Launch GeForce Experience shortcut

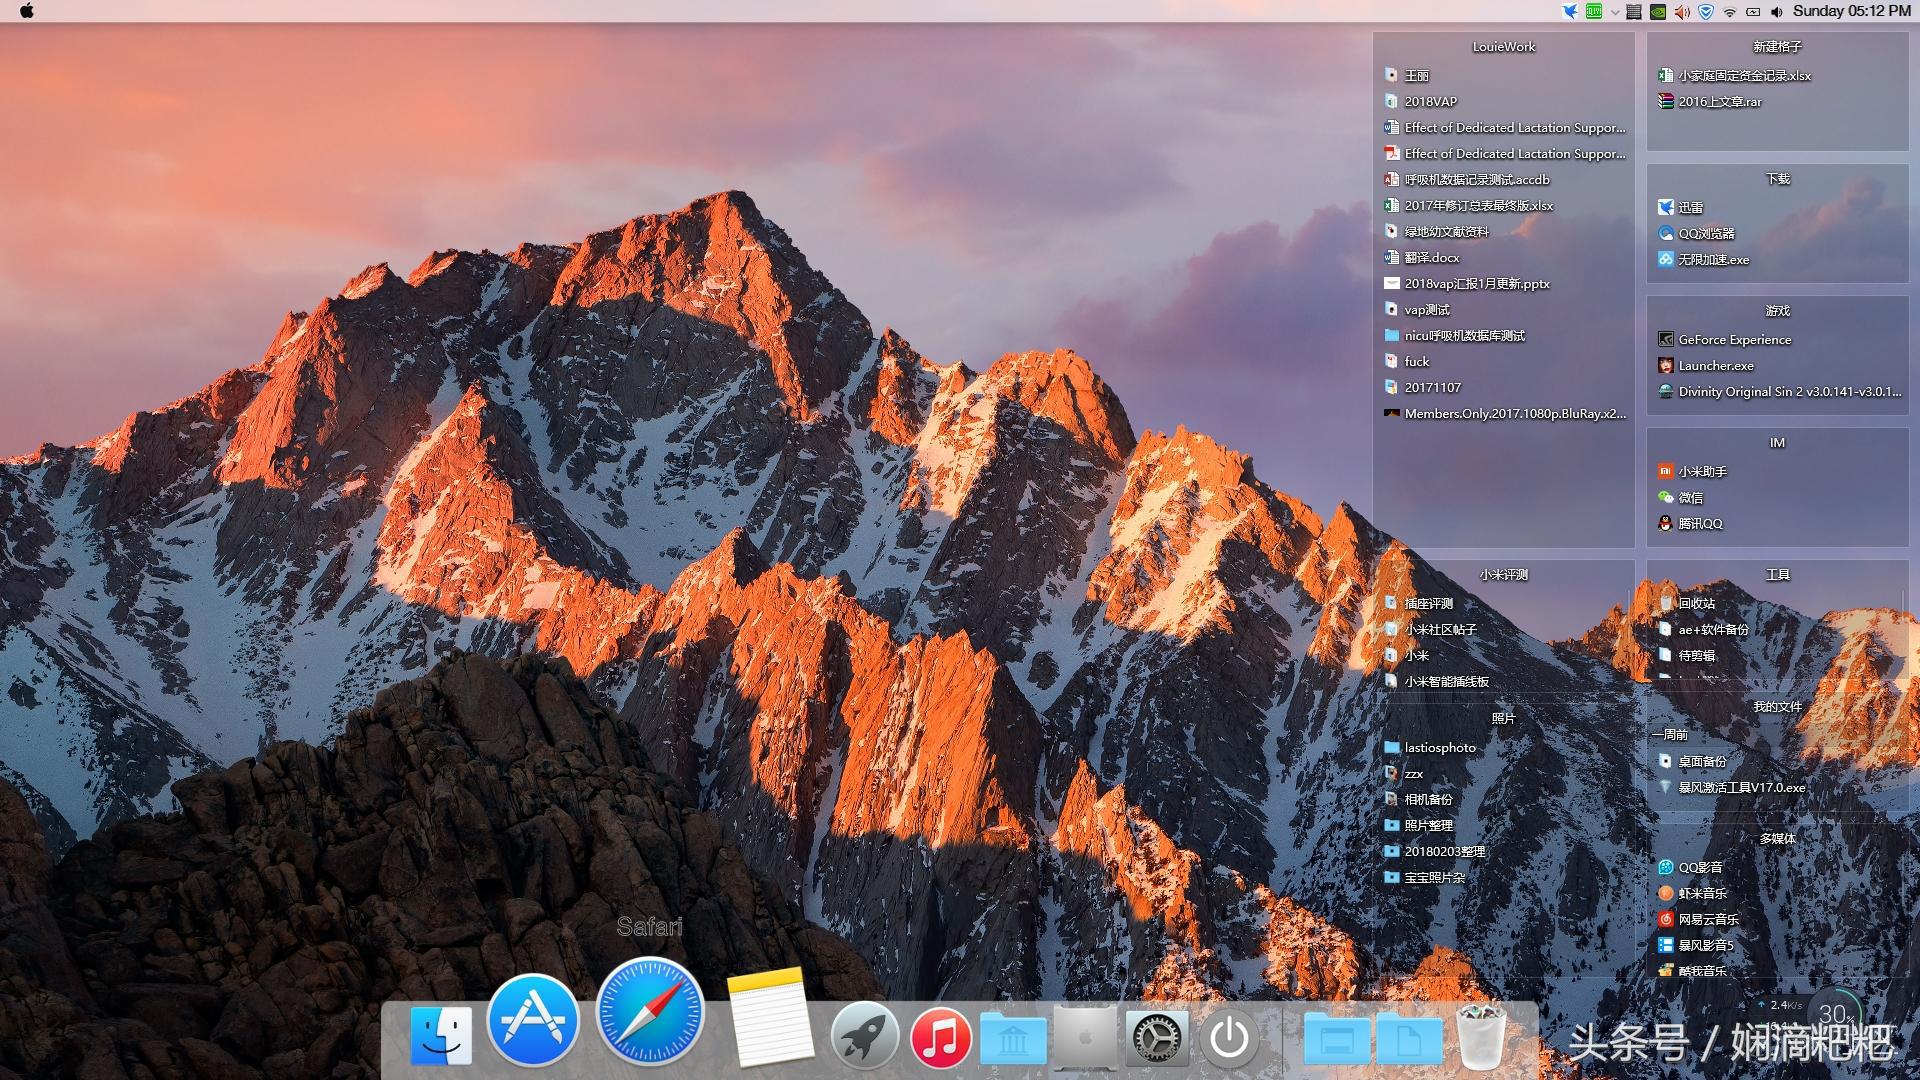click(1734, 340)
